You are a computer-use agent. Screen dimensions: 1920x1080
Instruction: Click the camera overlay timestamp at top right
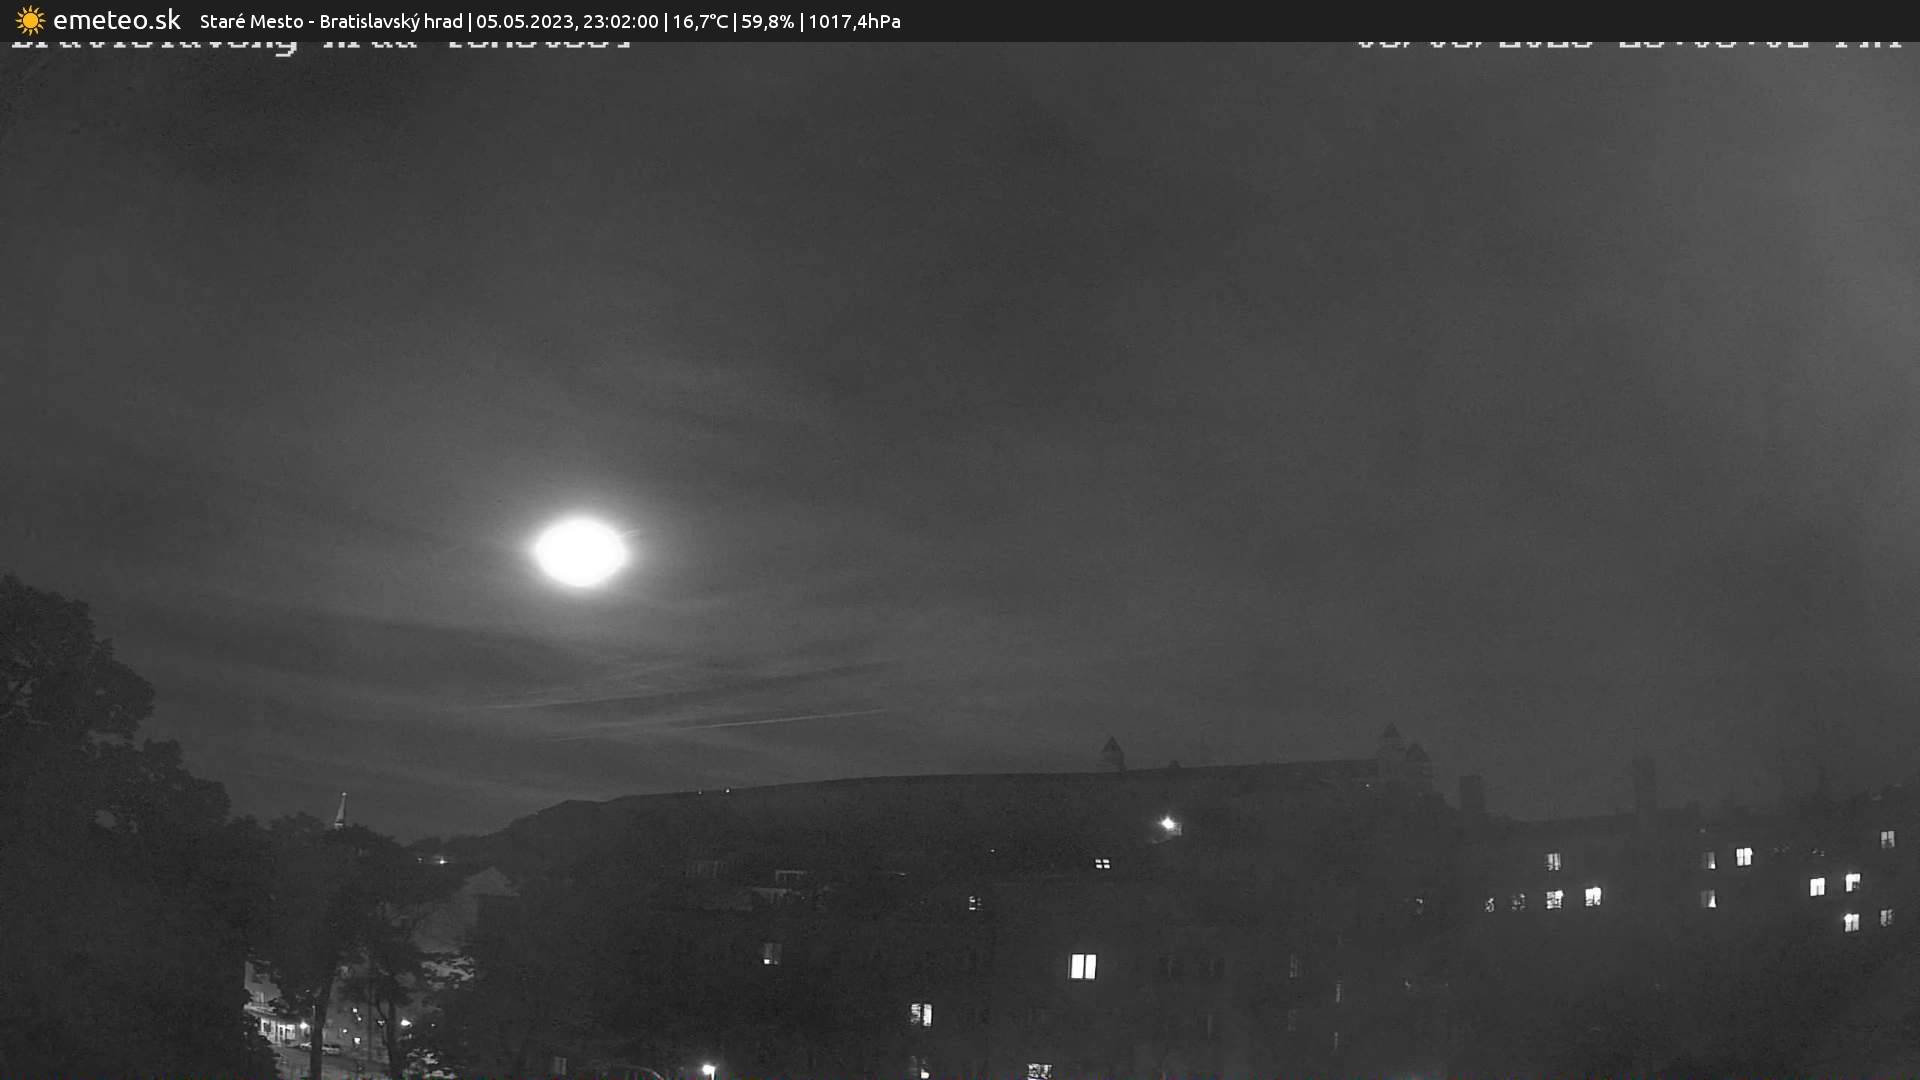pos(1628,43)
